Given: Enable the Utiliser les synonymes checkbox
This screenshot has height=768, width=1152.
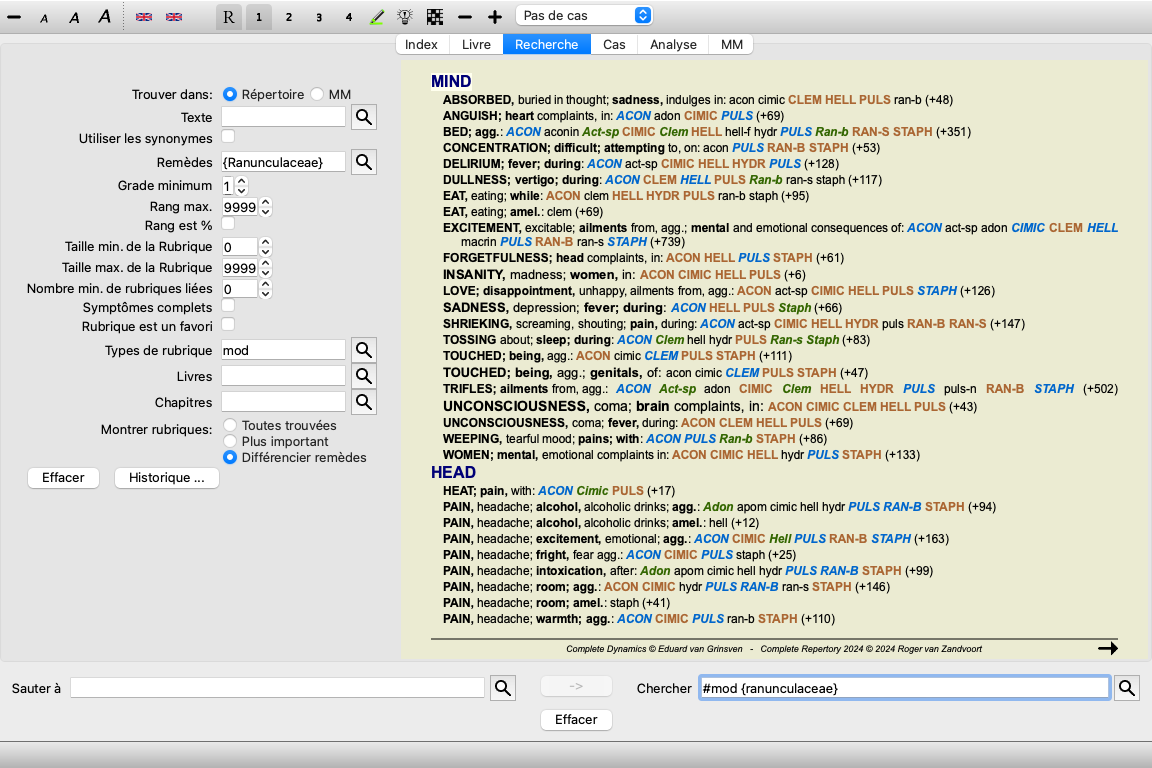Looking at the screenshot, I should point(228,137).
